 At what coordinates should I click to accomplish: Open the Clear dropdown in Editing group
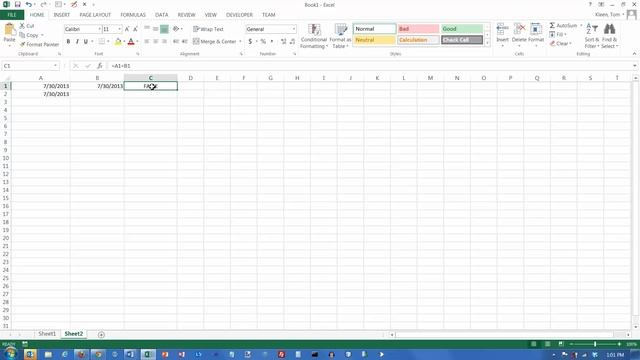tap(560, 43)
